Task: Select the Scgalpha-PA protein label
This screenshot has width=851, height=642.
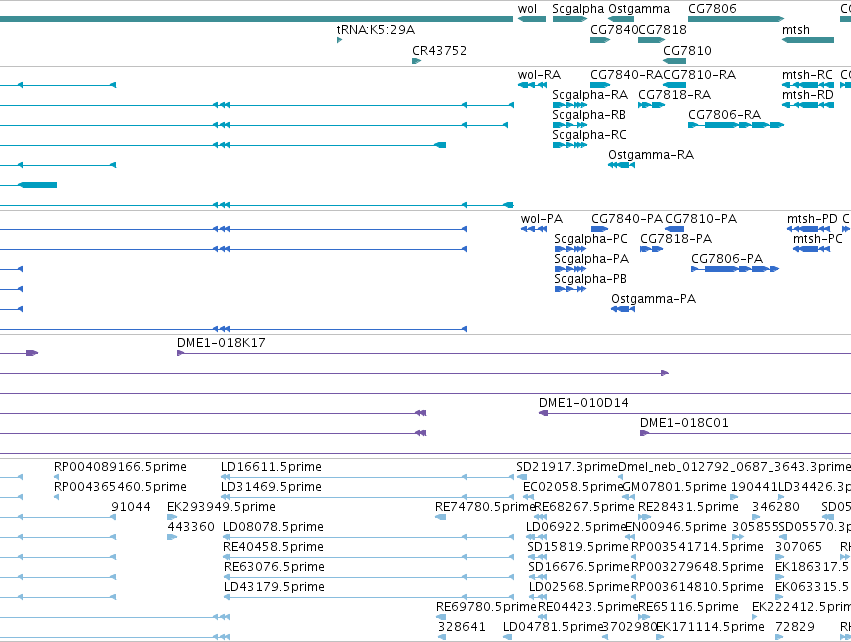Action: pyautogui.click(x=592, y=259)
